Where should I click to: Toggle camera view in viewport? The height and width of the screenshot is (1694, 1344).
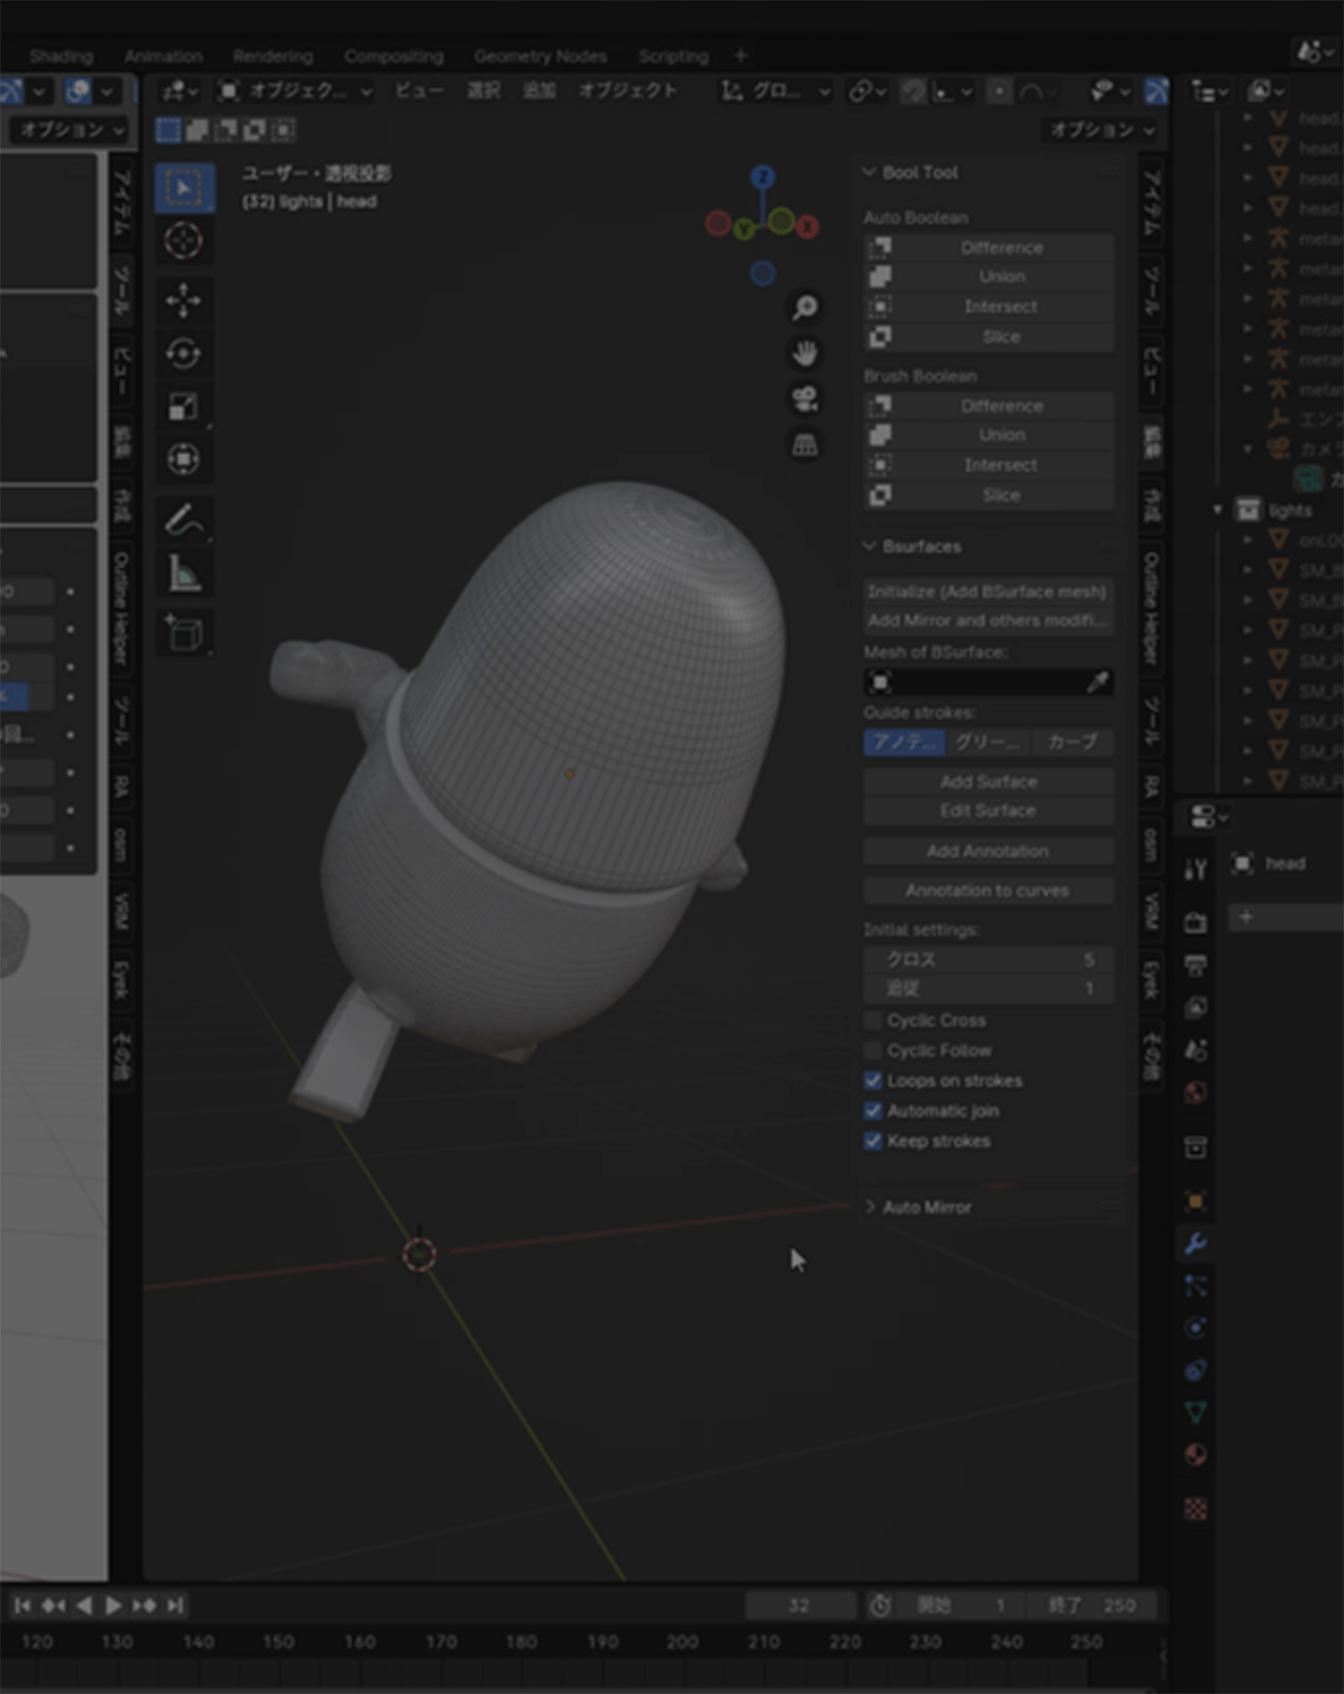[x=805, y=399]
